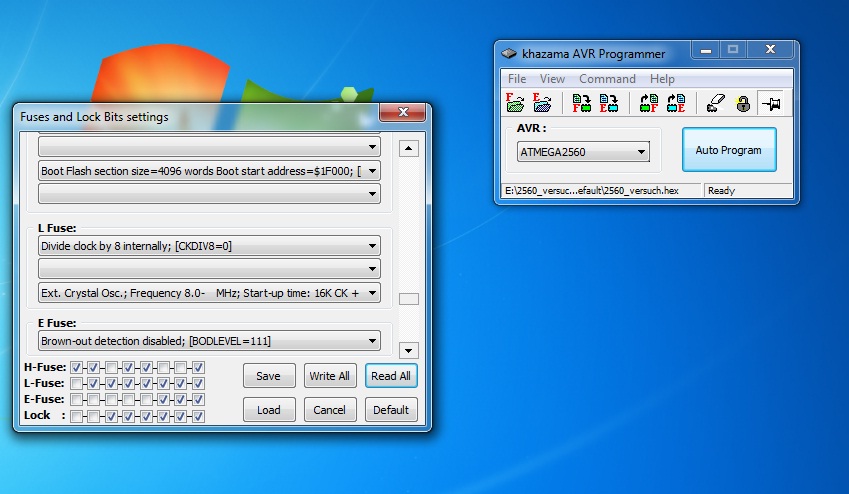This screenshot has height=494, width=849.
Task: Click the Read All button
Action: tap(391, 375)
